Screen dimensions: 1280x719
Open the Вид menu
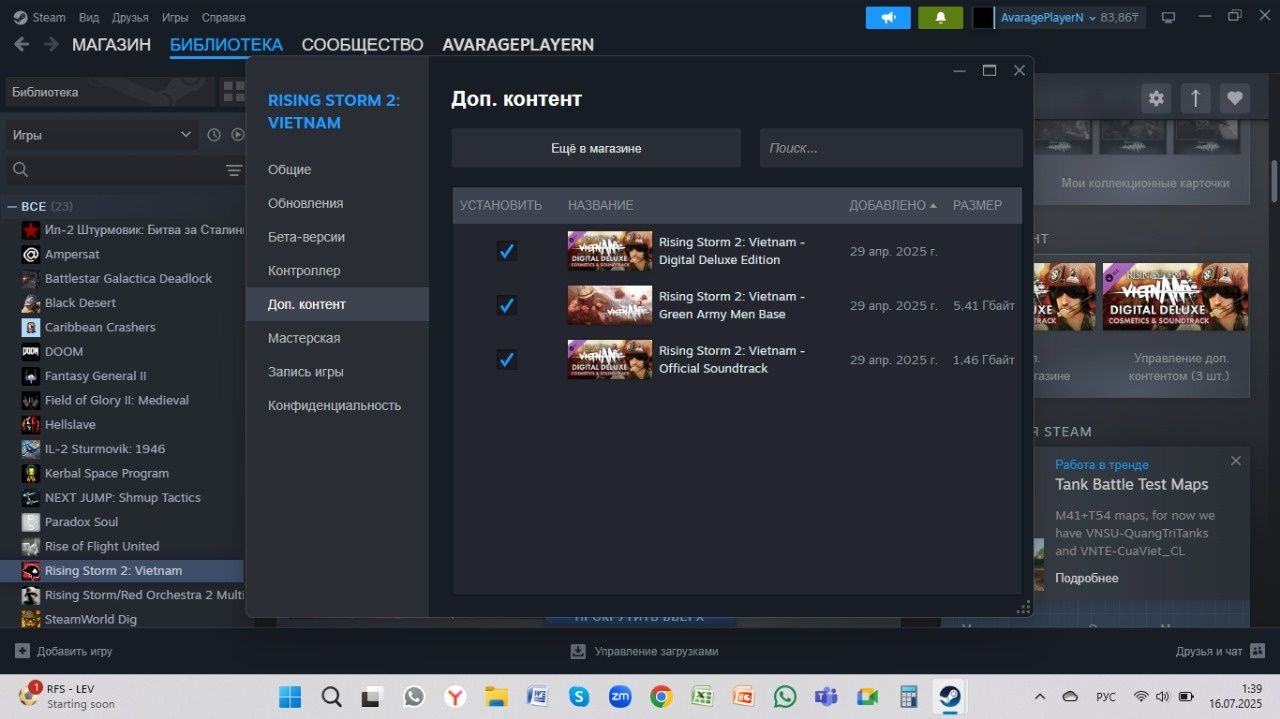(89, 17)
